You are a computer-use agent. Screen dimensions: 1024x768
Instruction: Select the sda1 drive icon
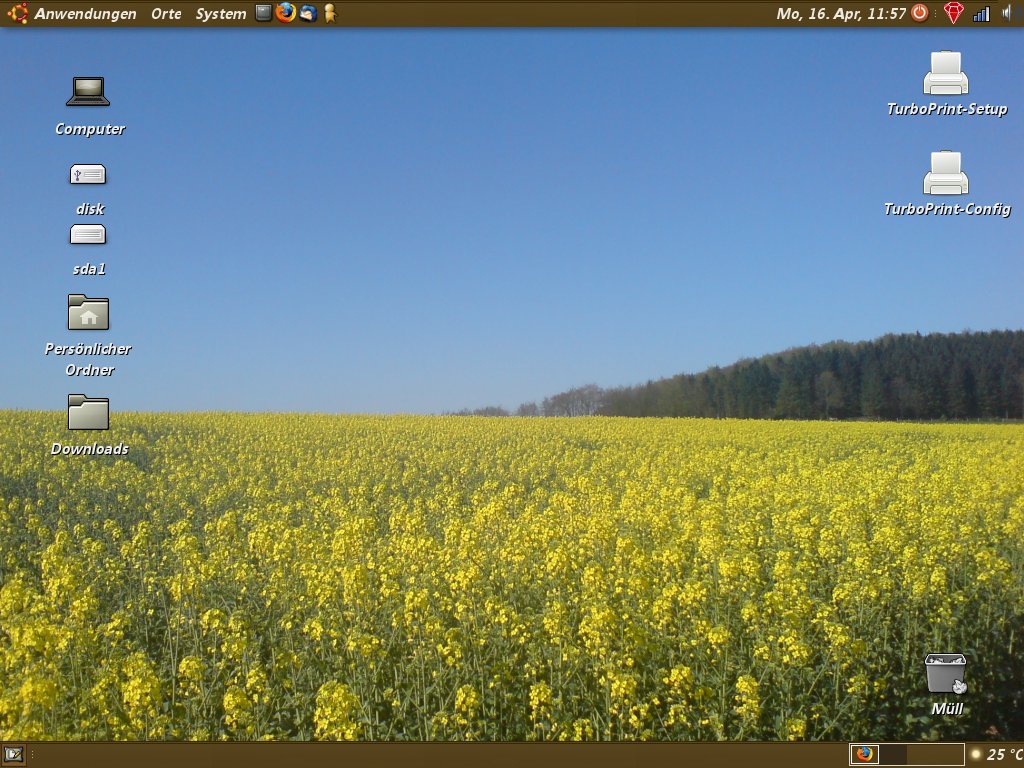pos(88,234)
